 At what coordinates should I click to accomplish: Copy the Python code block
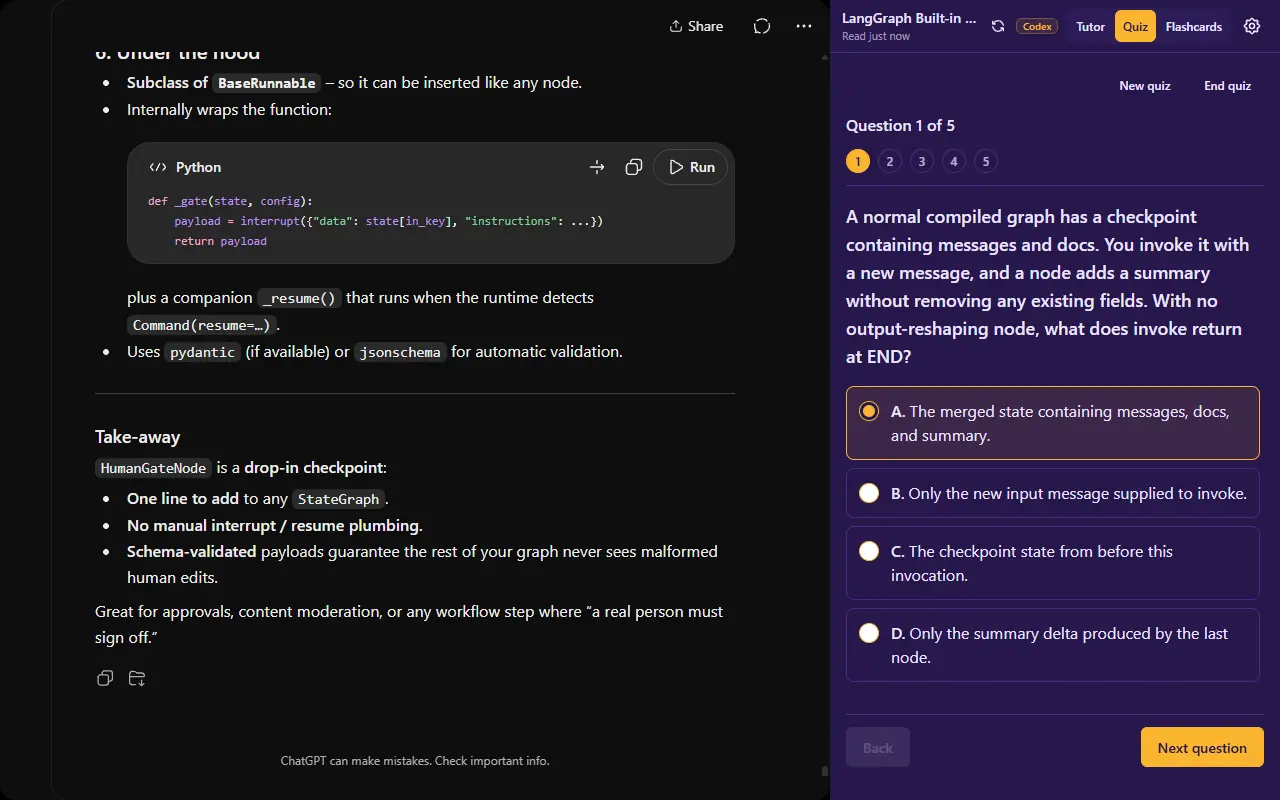pos(633,167)
